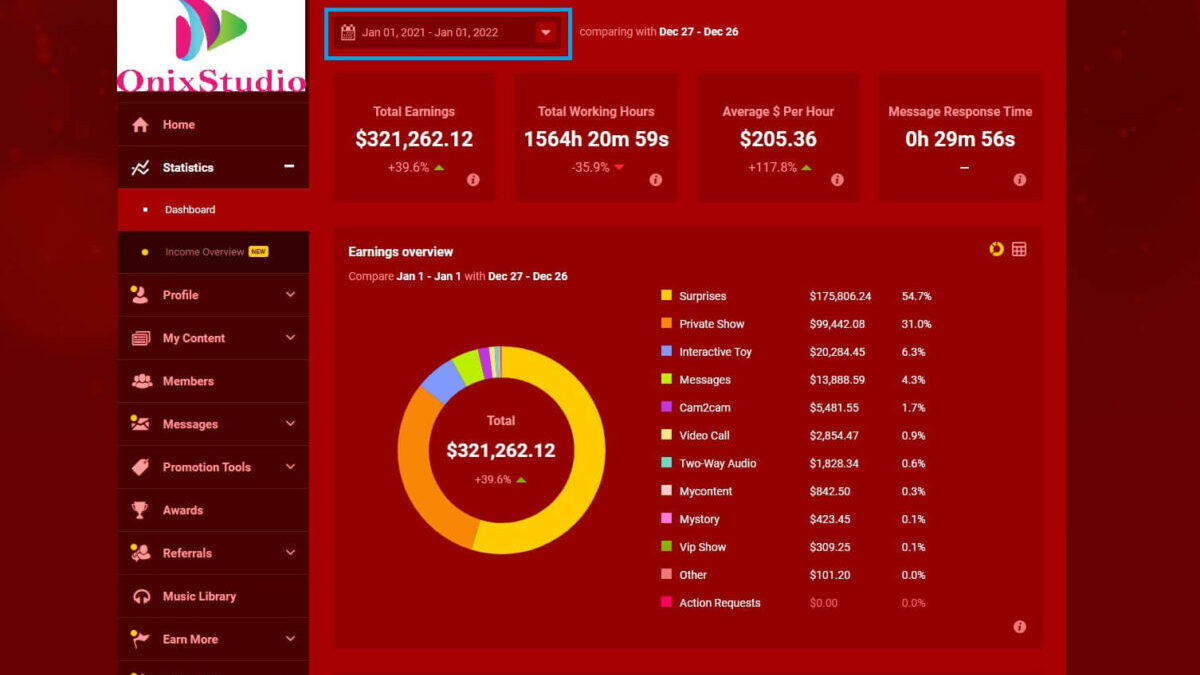Viewport: 1200px width, 675px height.
Task: Expand the Promotion Tools submenu
Action: pyautogui.click(x=290, y=467)
